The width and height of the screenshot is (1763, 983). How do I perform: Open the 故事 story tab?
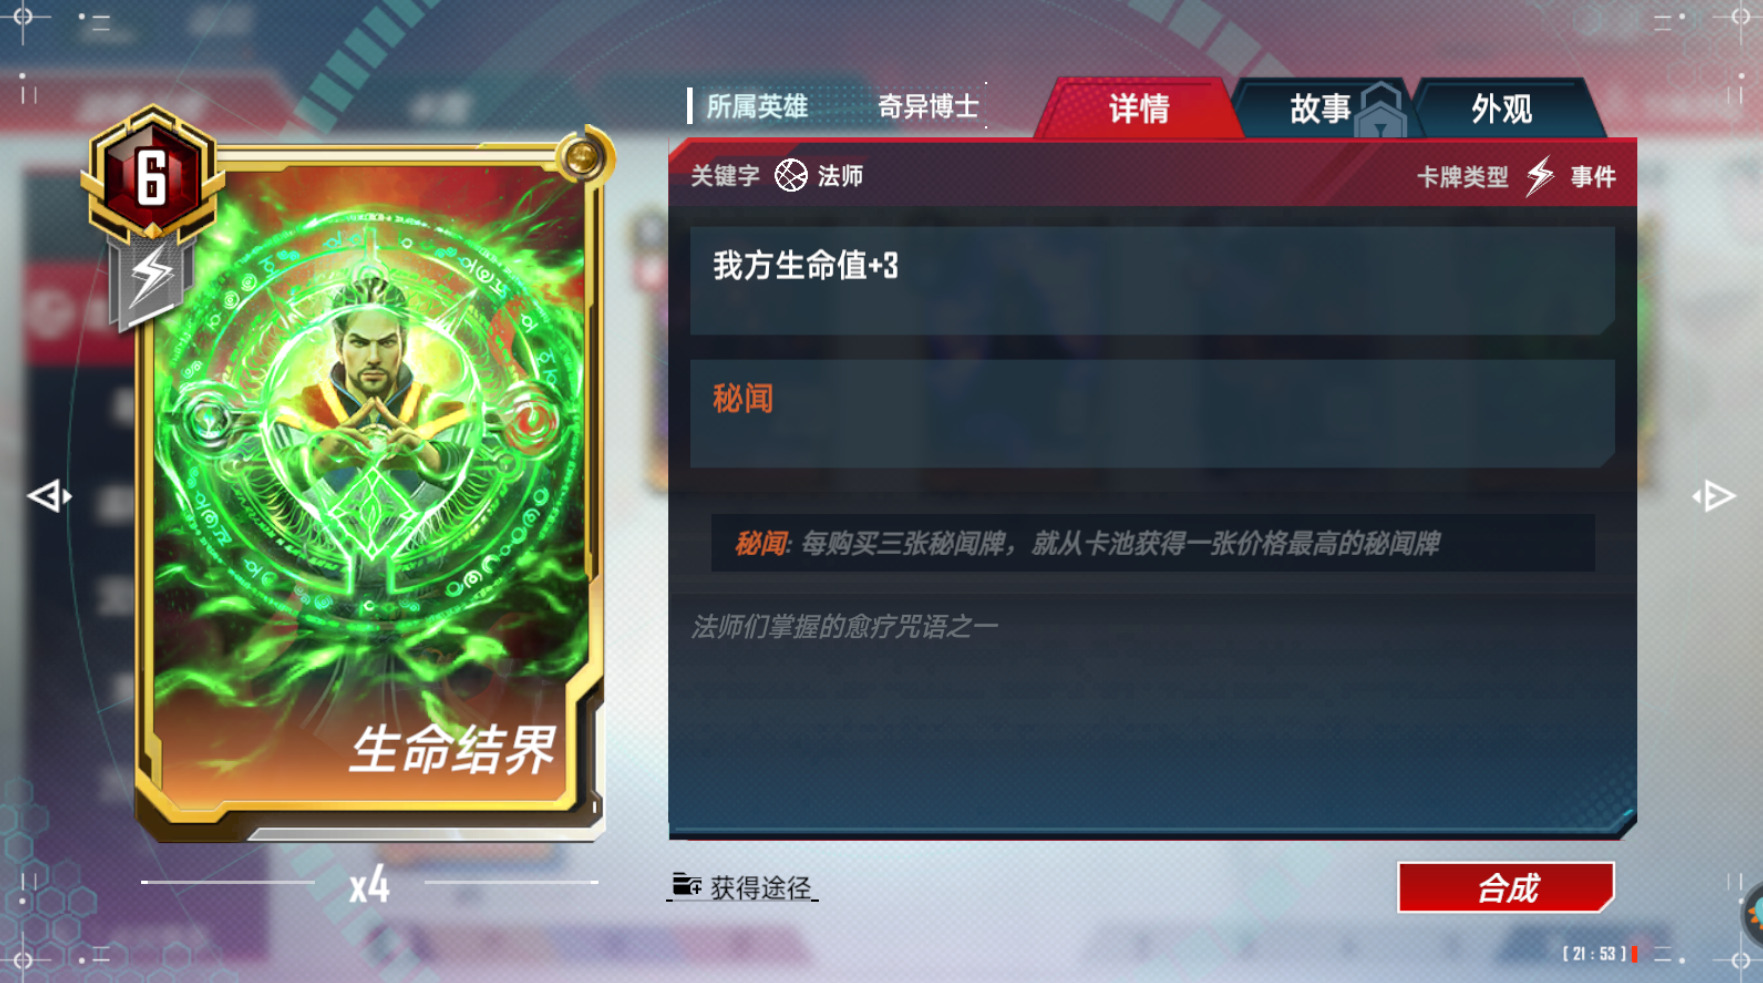pos(1320,108)
